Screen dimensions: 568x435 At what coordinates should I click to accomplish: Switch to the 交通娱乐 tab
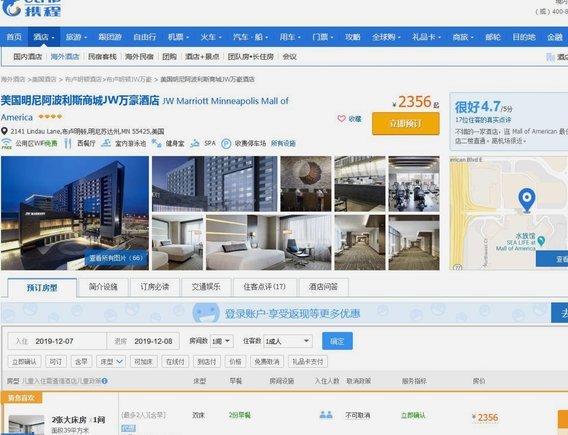point(206,287)
